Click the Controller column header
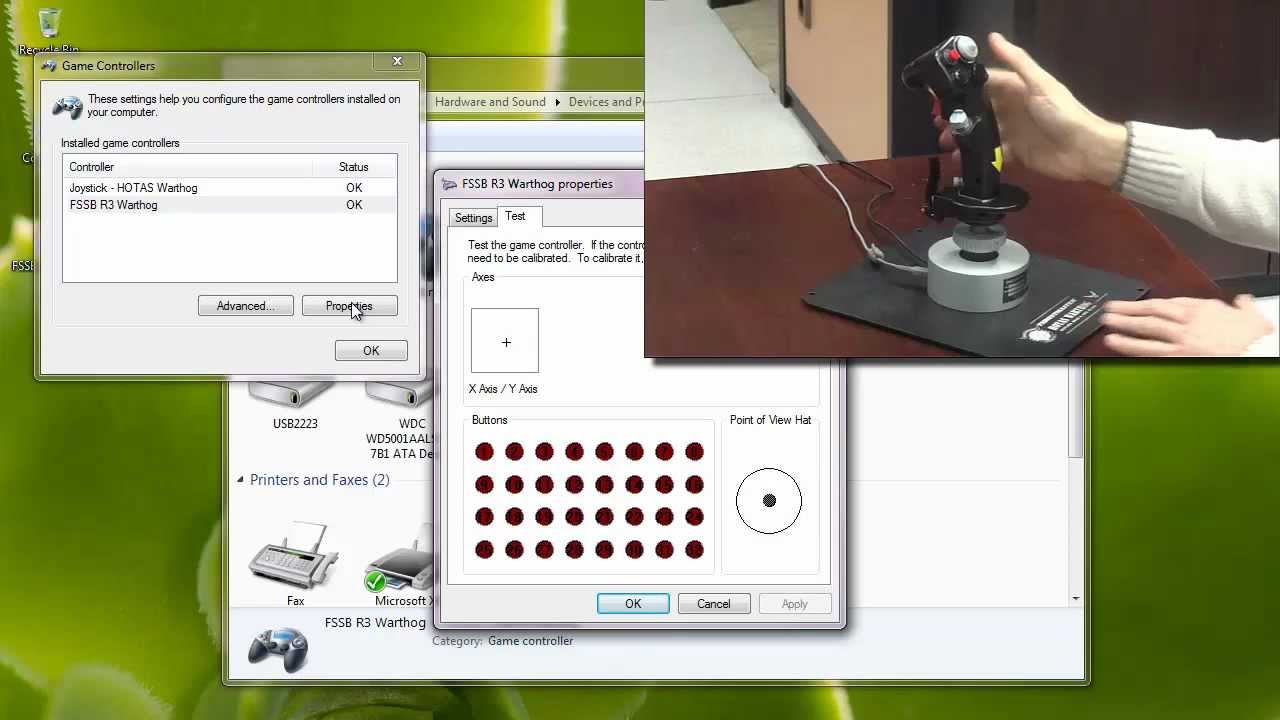The image size is (1280, 720). (x=186, y=167)
